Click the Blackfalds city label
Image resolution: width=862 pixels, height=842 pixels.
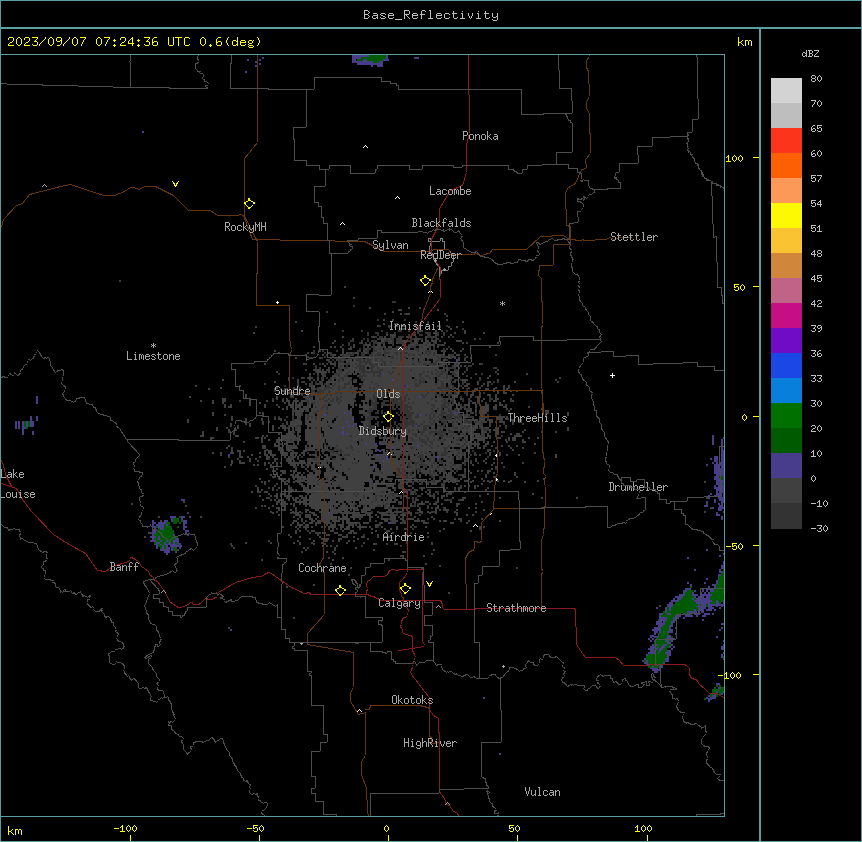441,223
